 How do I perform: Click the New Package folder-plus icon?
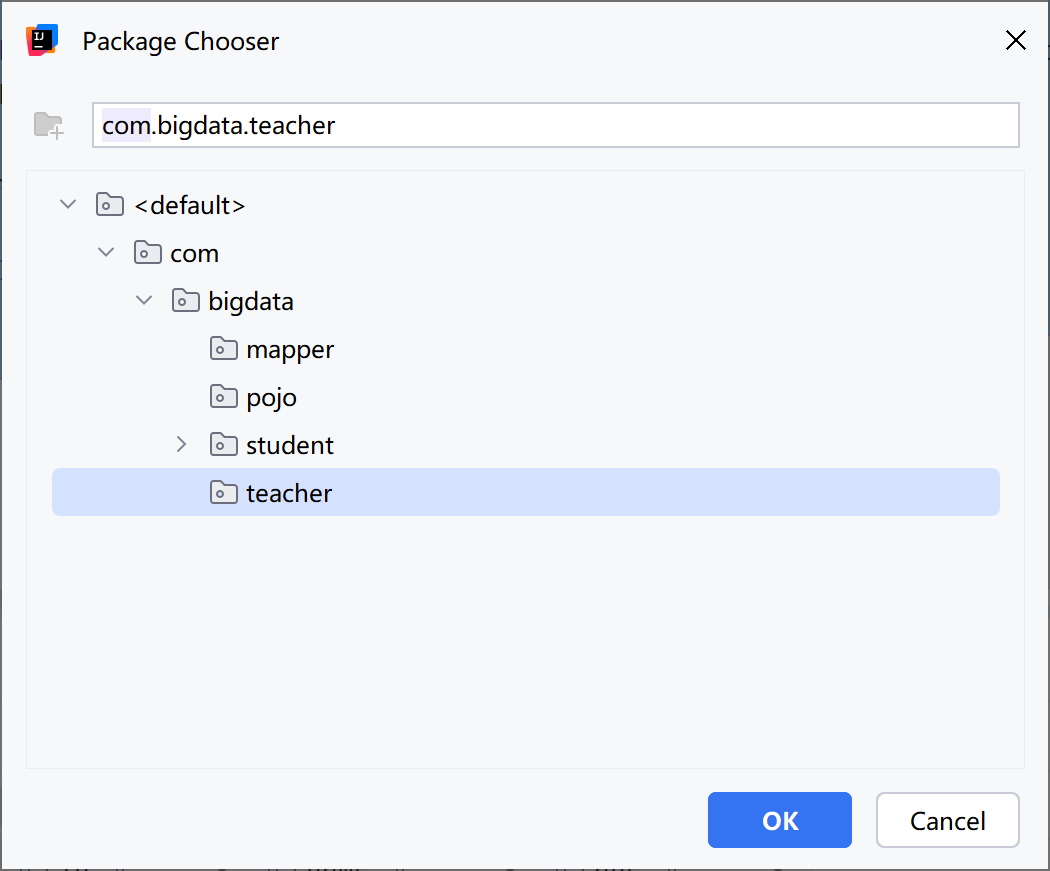(47, 125)
